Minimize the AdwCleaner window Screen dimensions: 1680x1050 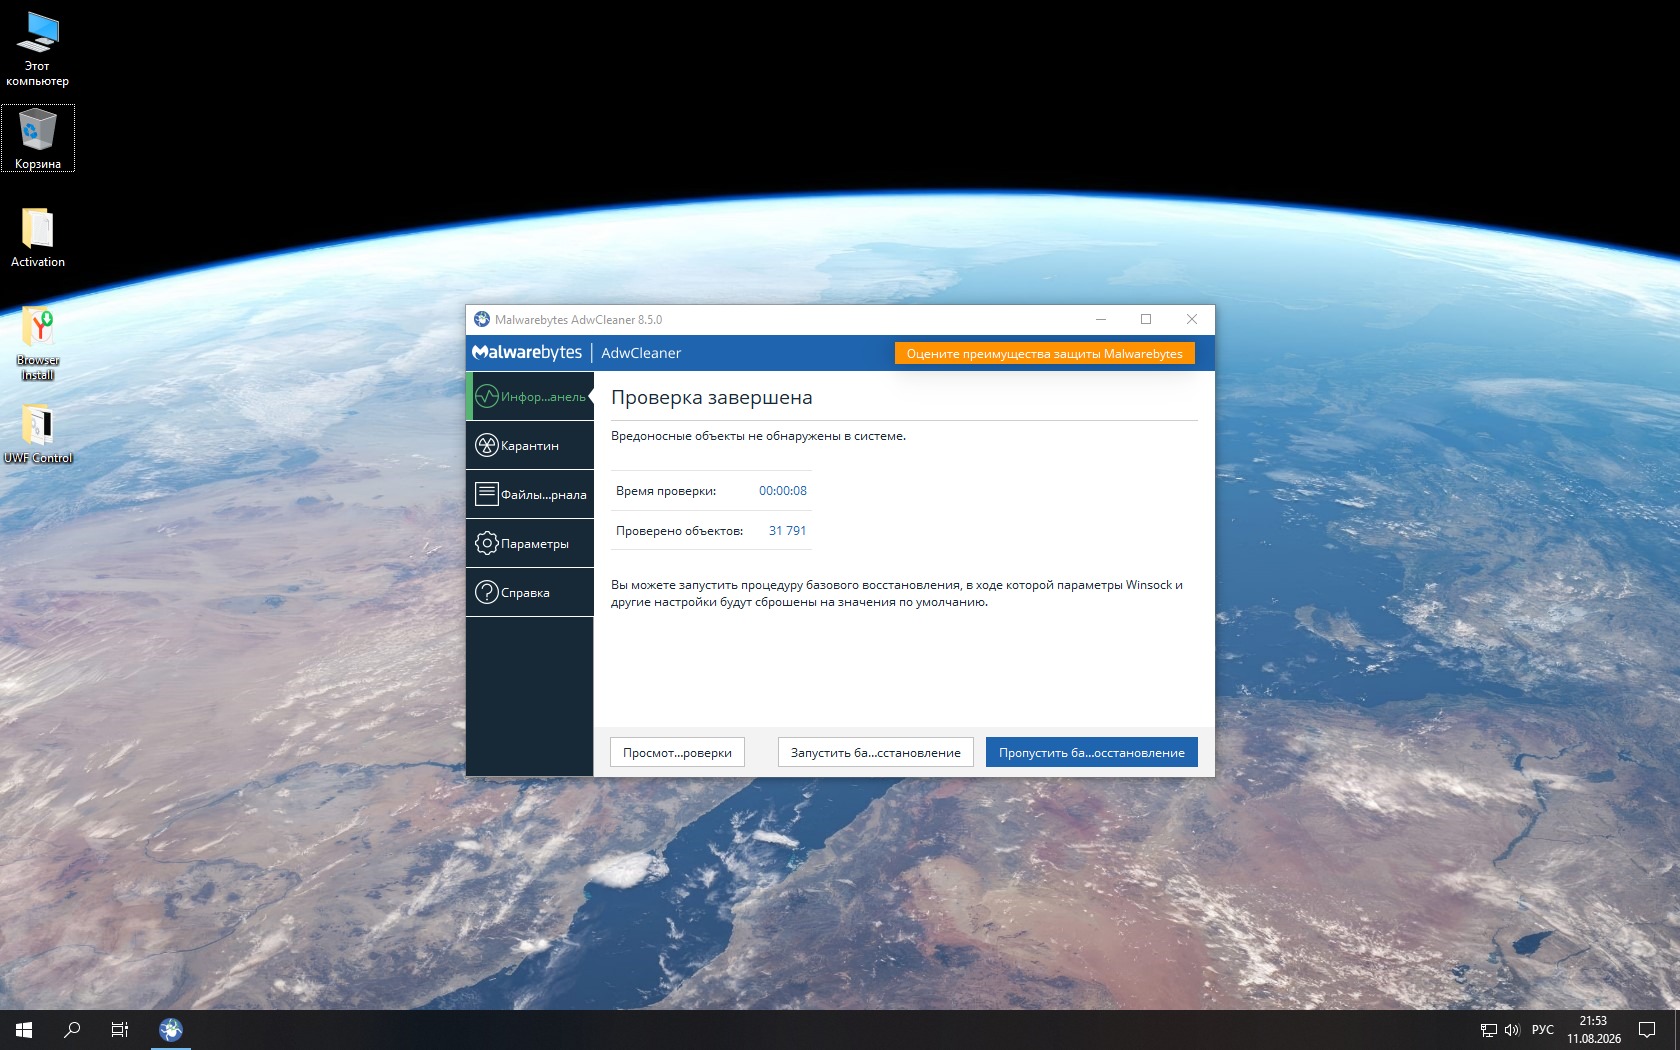pos(1101,320)
